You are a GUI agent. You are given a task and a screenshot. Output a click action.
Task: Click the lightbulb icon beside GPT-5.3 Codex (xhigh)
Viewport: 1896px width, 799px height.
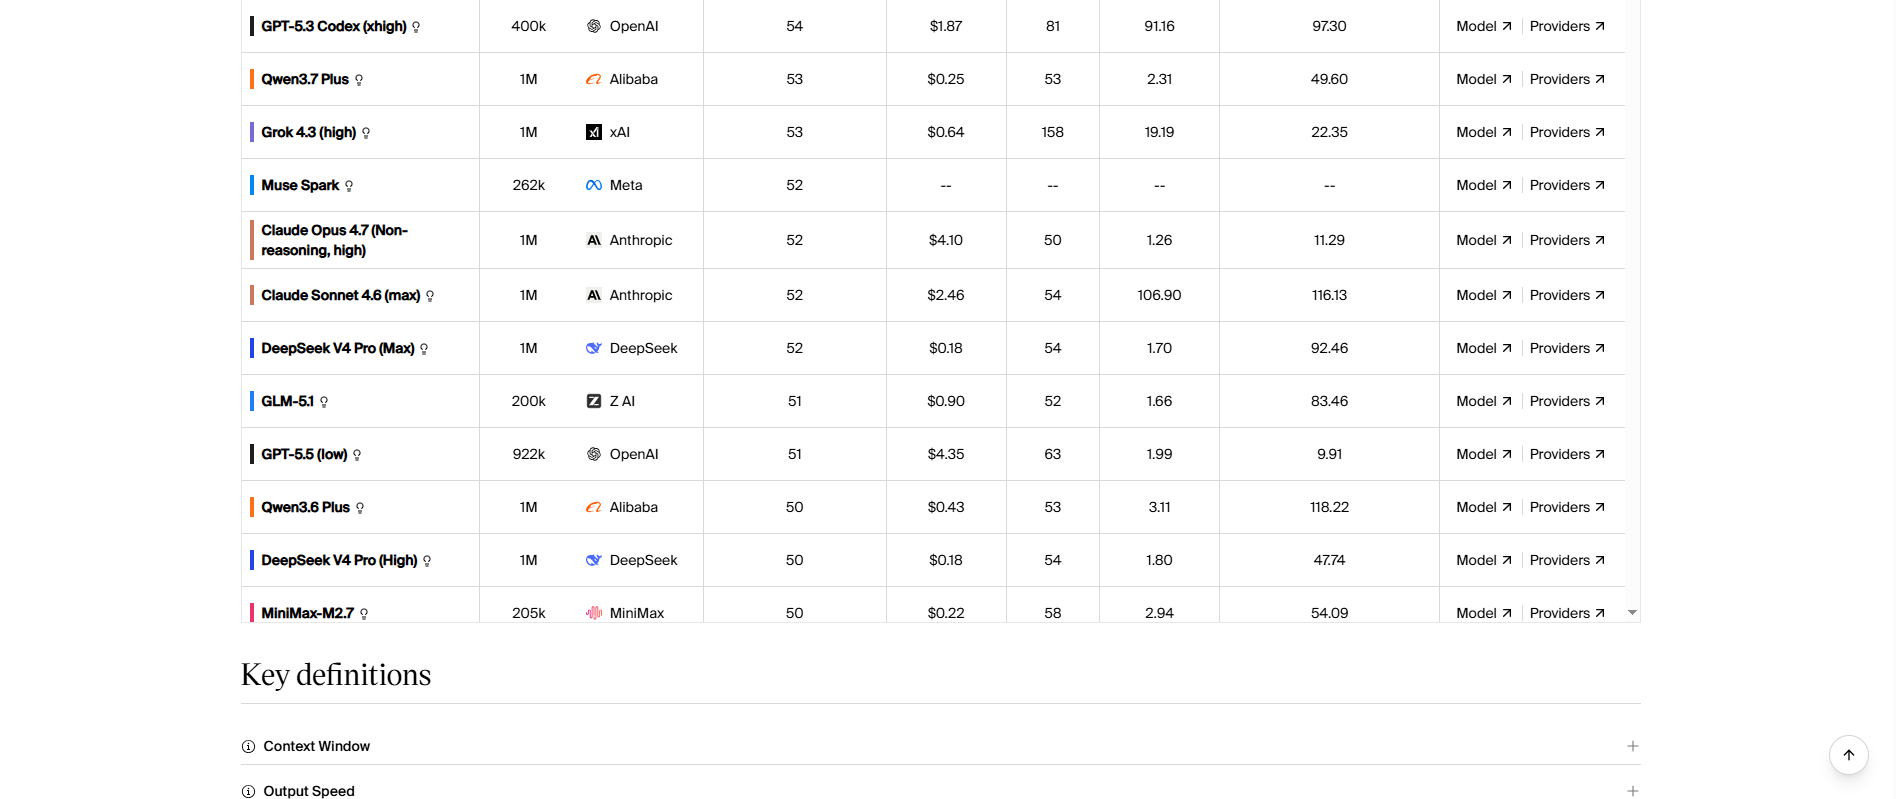point(416,27)
